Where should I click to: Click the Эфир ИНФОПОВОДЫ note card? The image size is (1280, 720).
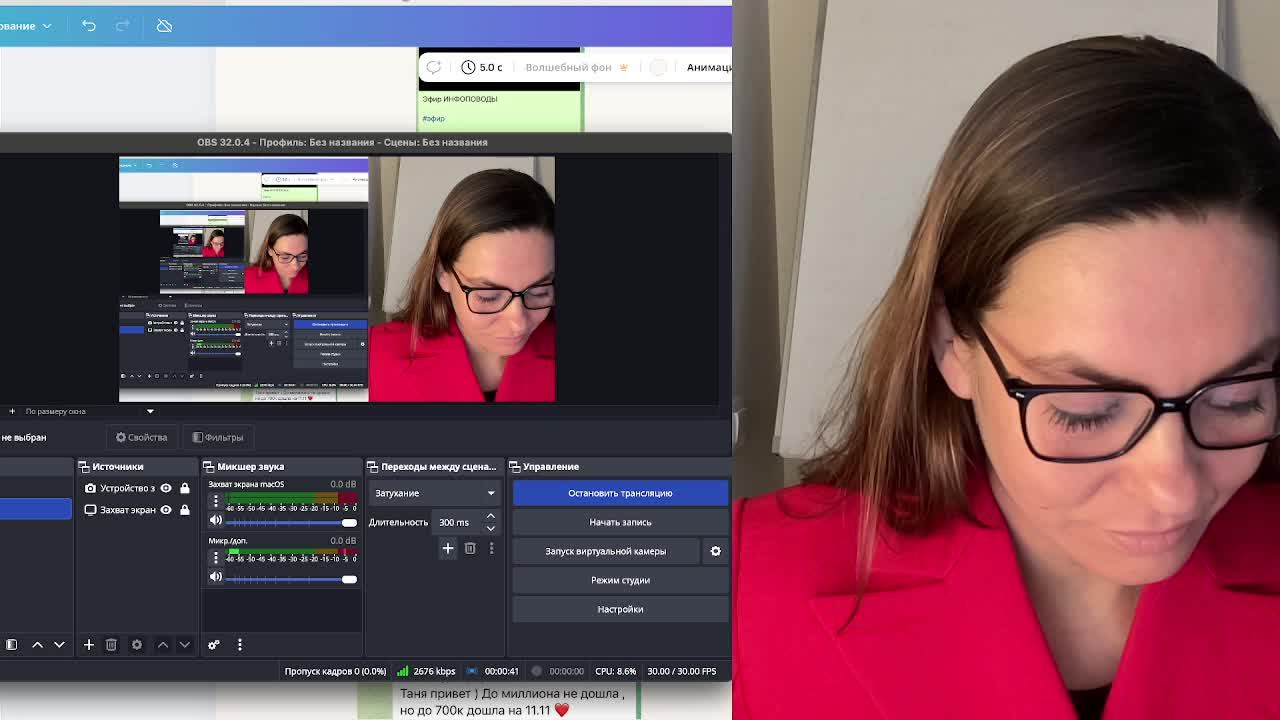[x=500, y=109]
